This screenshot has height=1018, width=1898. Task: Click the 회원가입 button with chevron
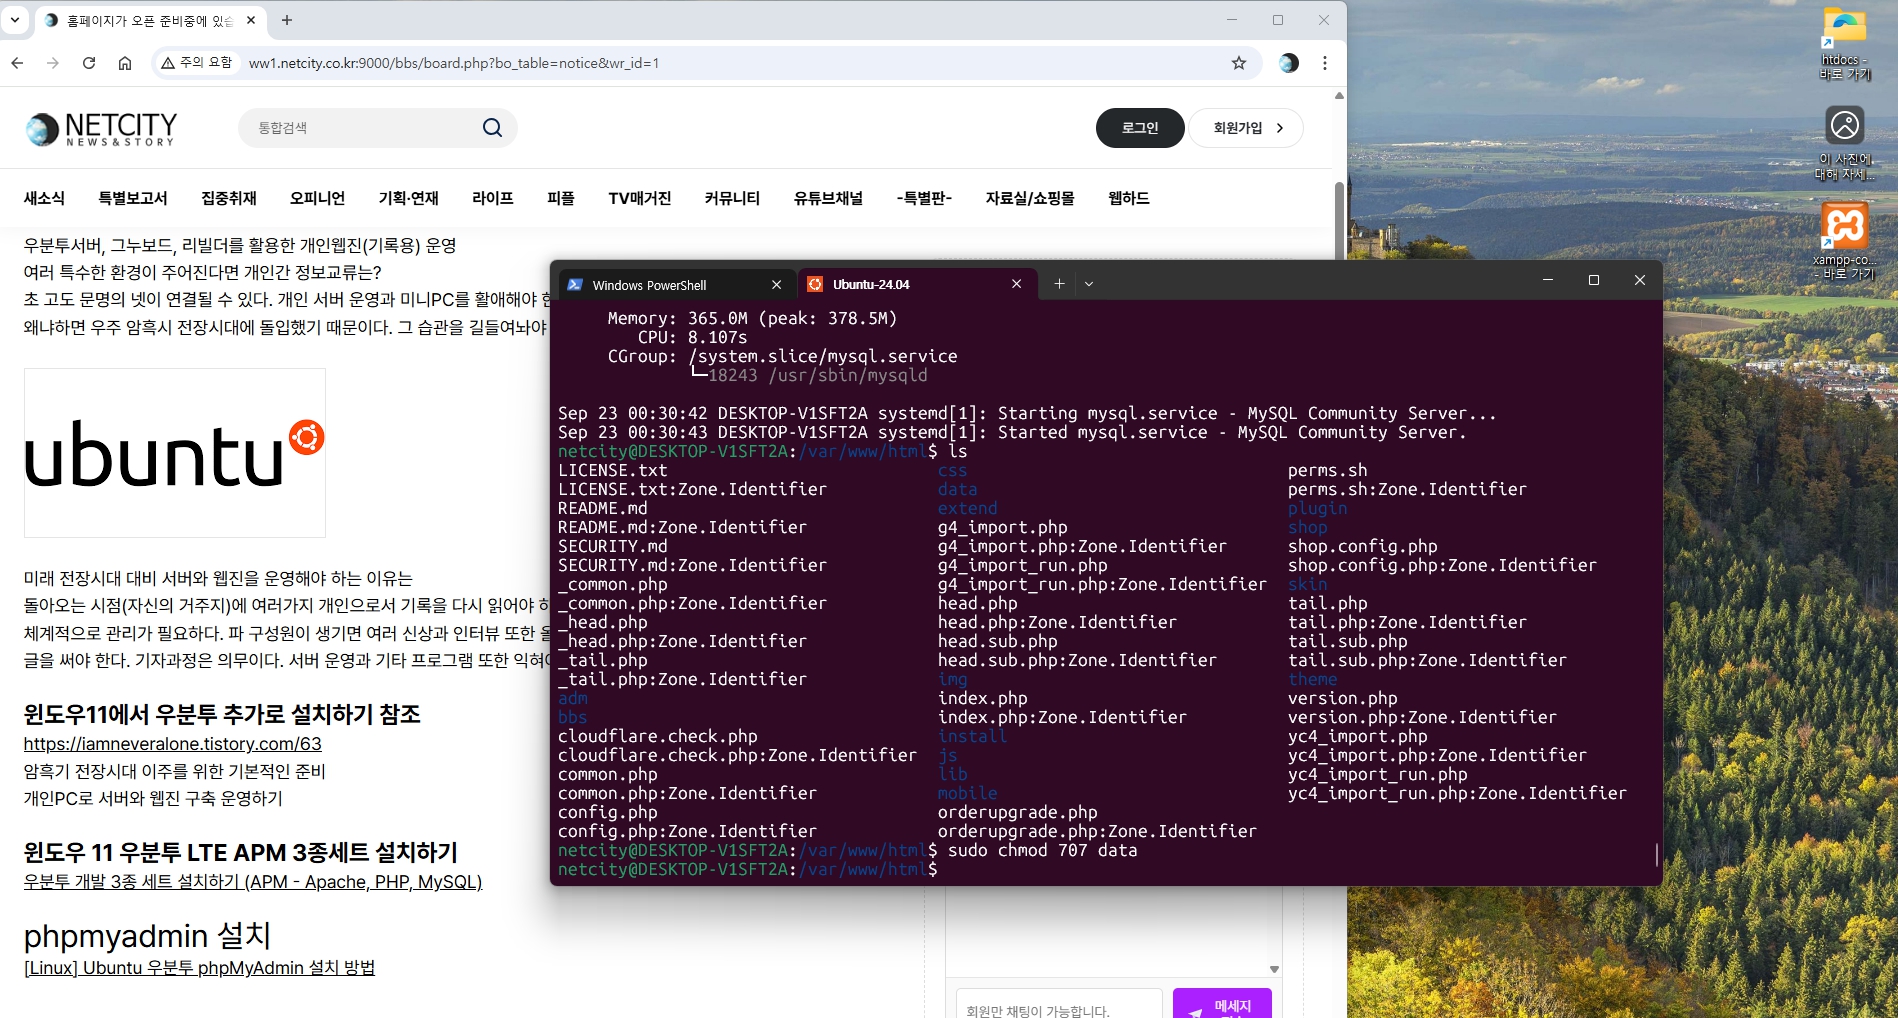tap(1246, 128)
